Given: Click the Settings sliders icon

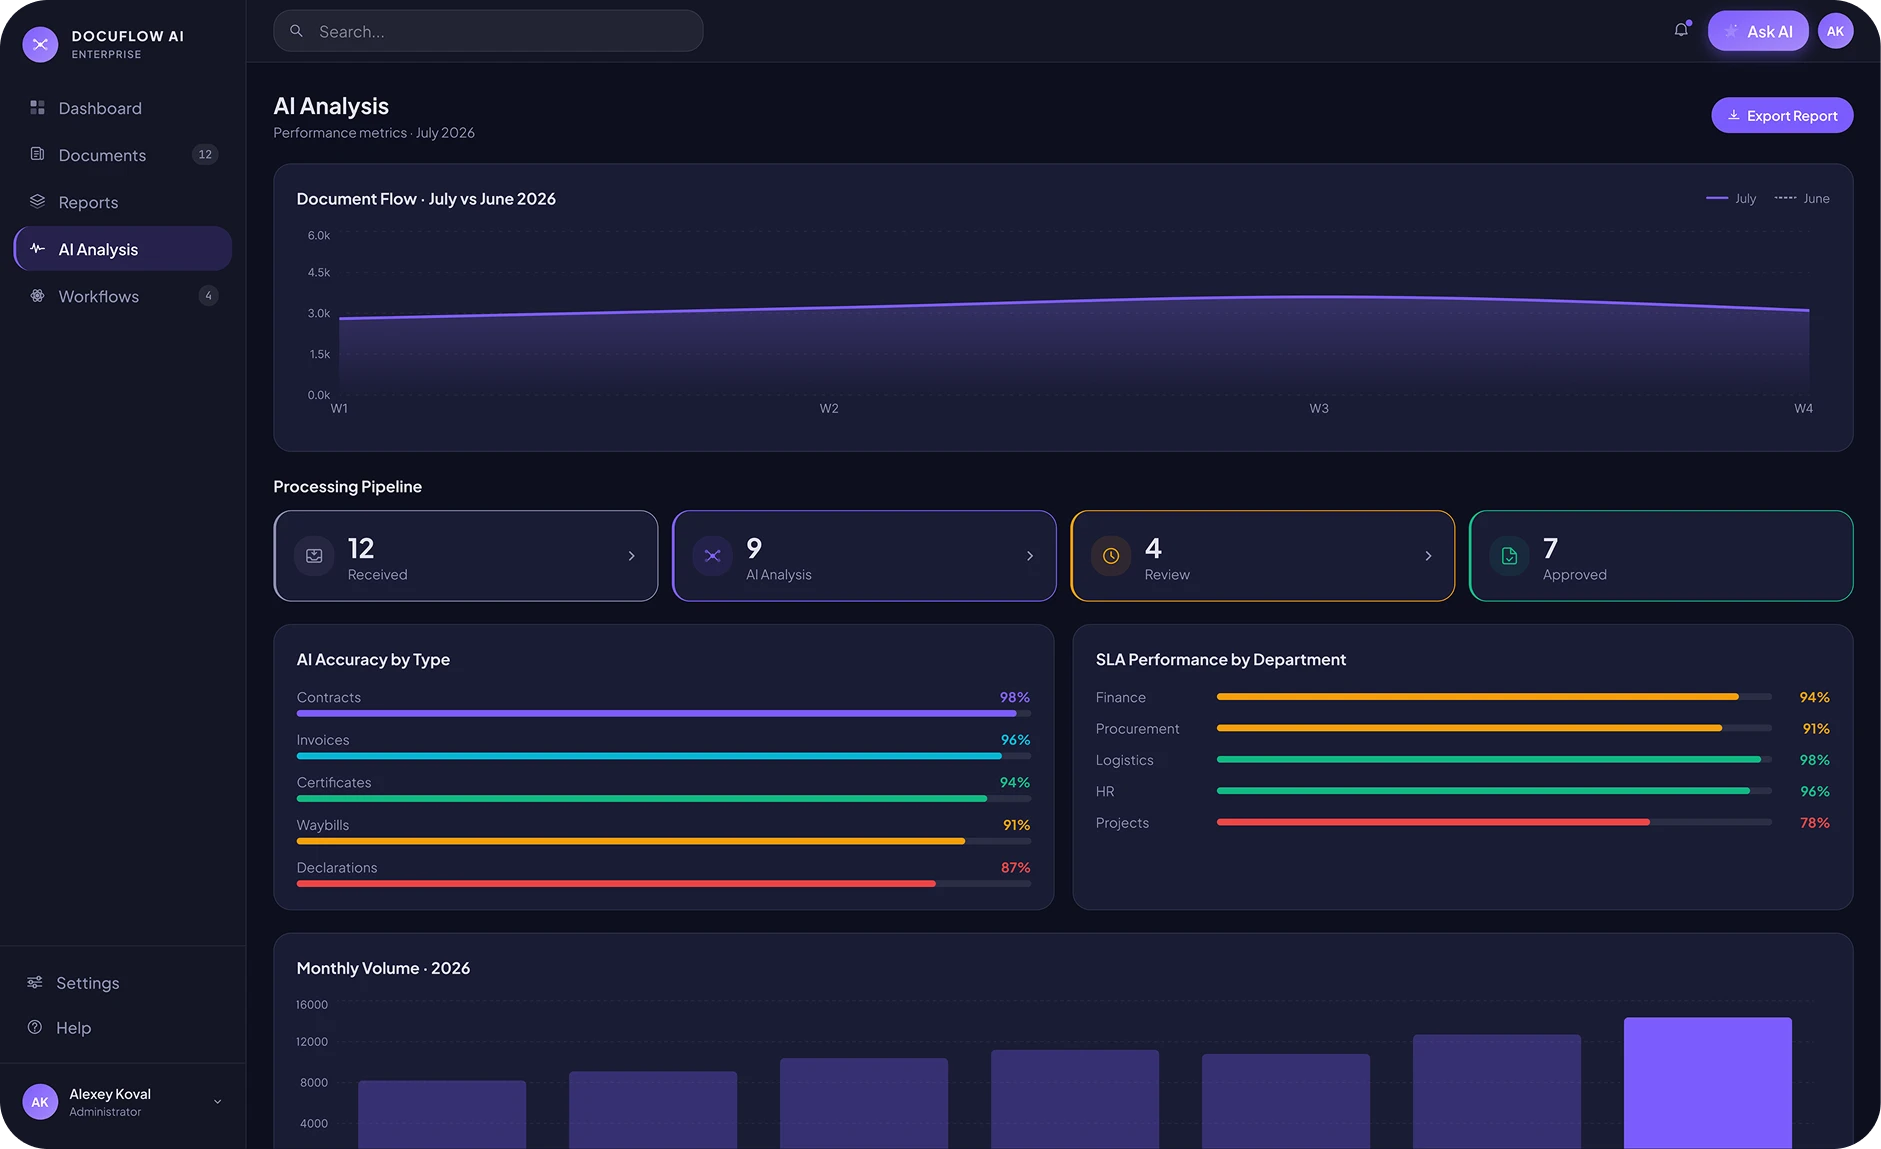Looking at the screenshot, I should click(35, 982).
